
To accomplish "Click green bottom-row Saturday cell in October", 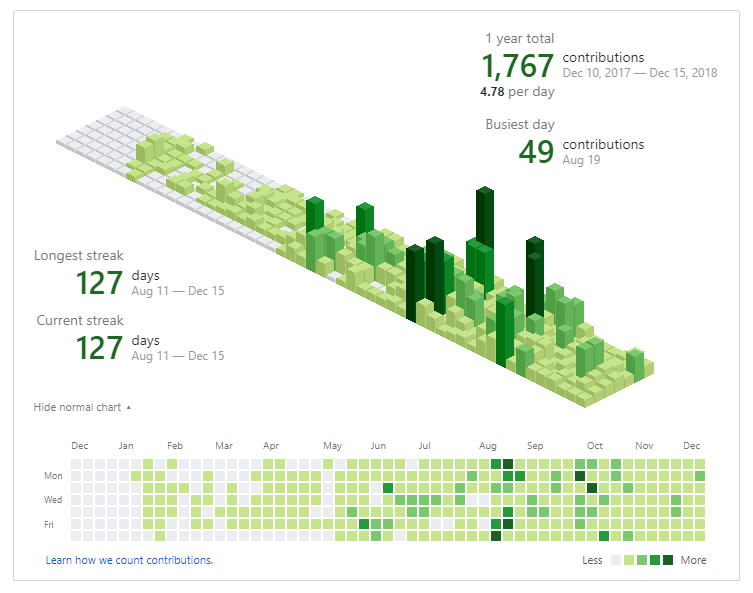I will [x=604, y=535].
